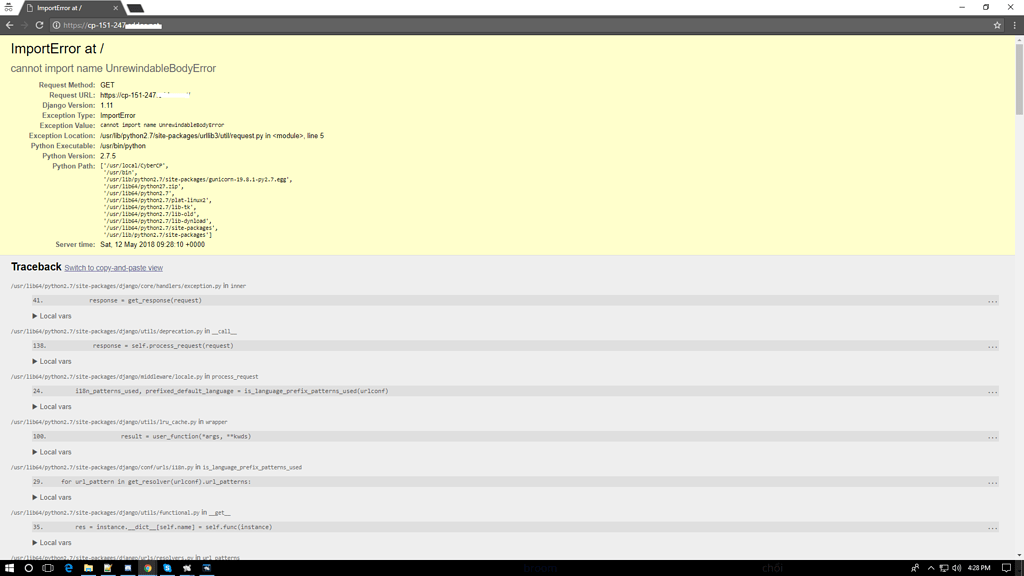Click code line 'result = user_function(*args, **kwds)'
This screenshot has width=1024, height=576.
coord(185,436)
